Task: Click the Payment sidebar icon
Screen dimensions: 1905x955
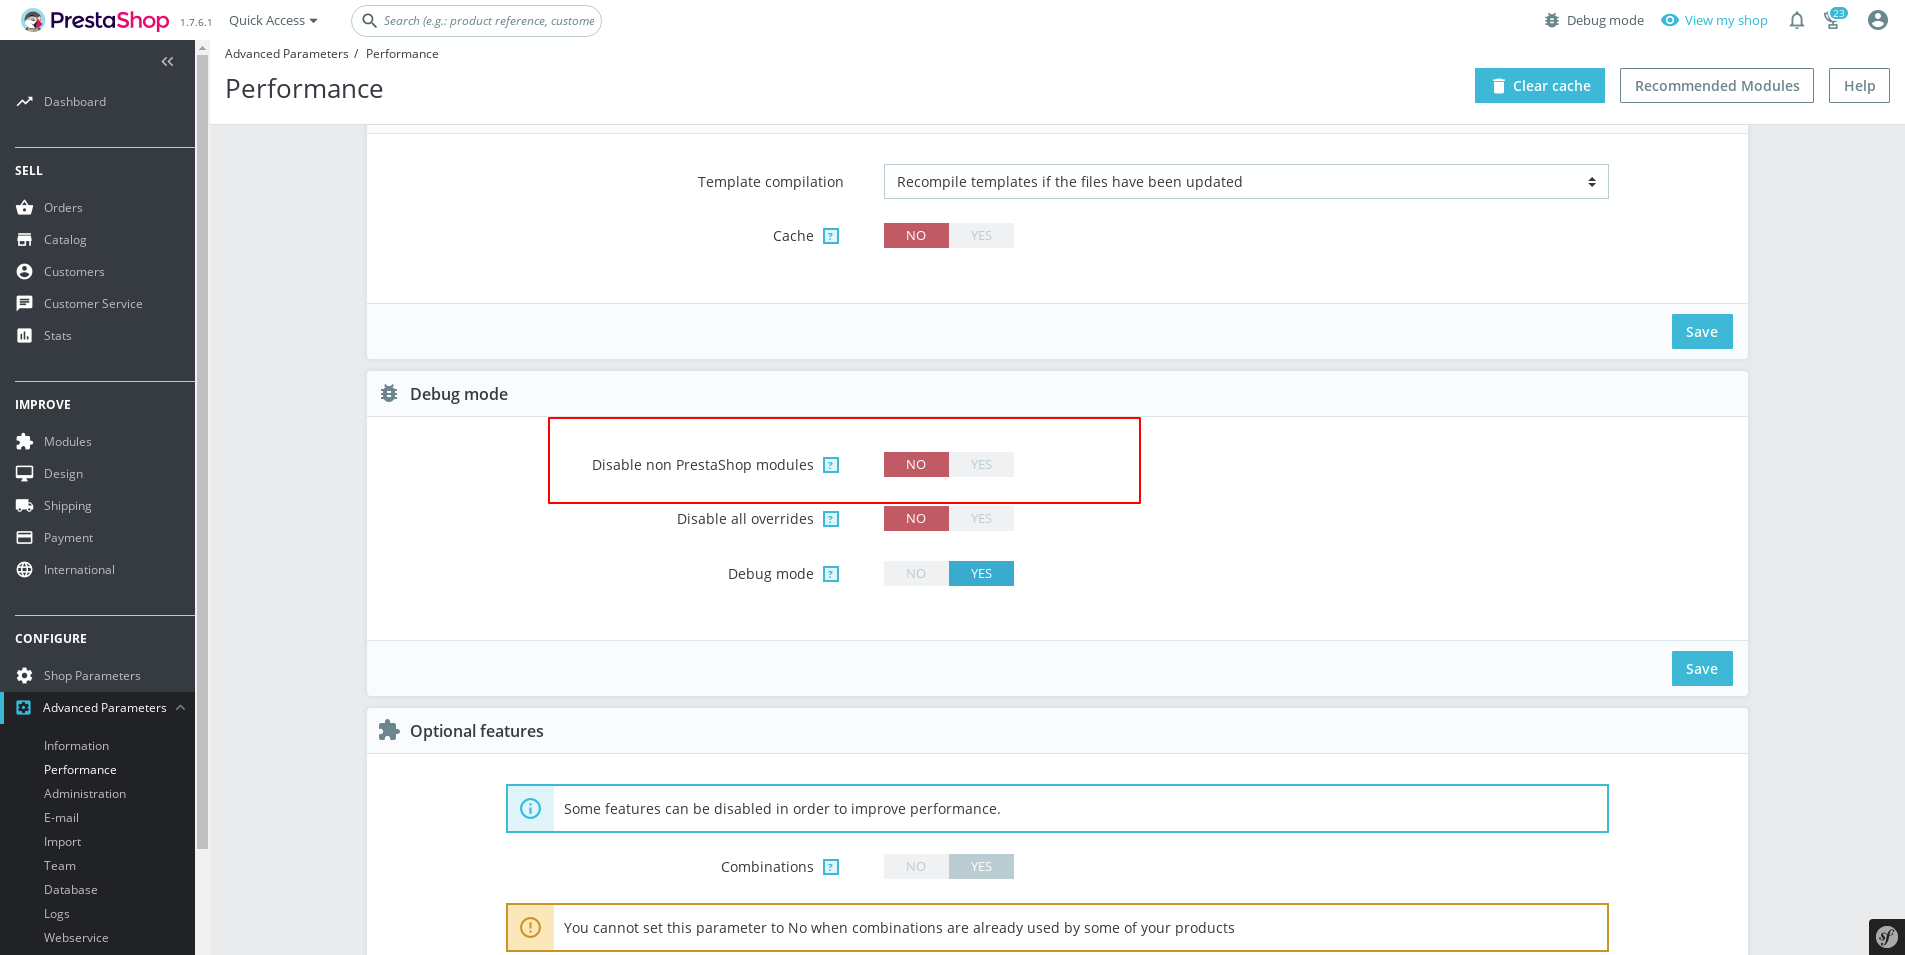Action: [x=25, y=537]
